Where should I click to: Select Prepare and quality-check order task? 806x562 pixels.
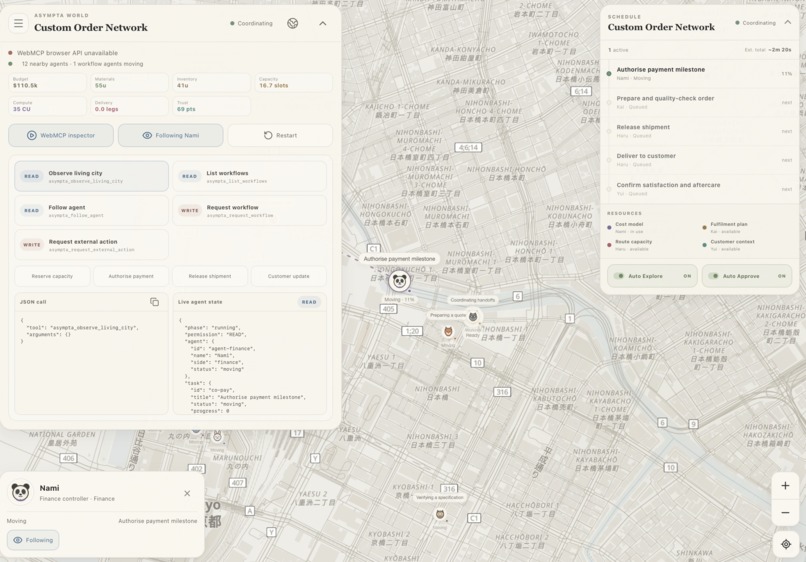pos(700,102)
